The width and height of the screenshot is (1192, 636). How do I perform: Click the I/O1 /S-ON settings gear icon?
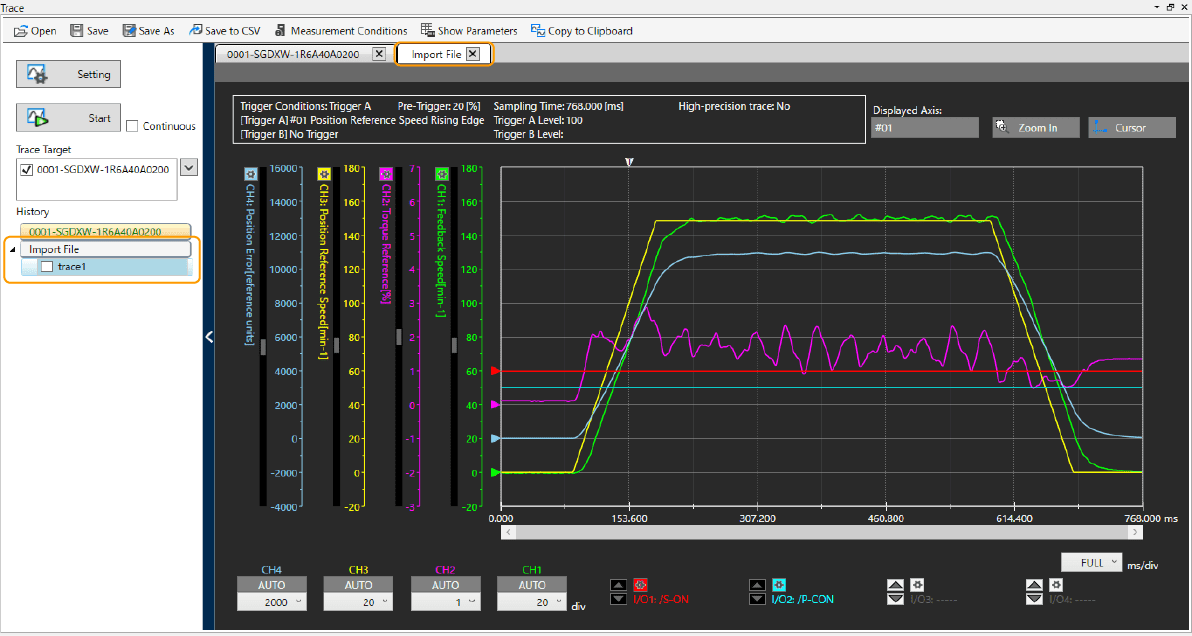tap(641, 584)
